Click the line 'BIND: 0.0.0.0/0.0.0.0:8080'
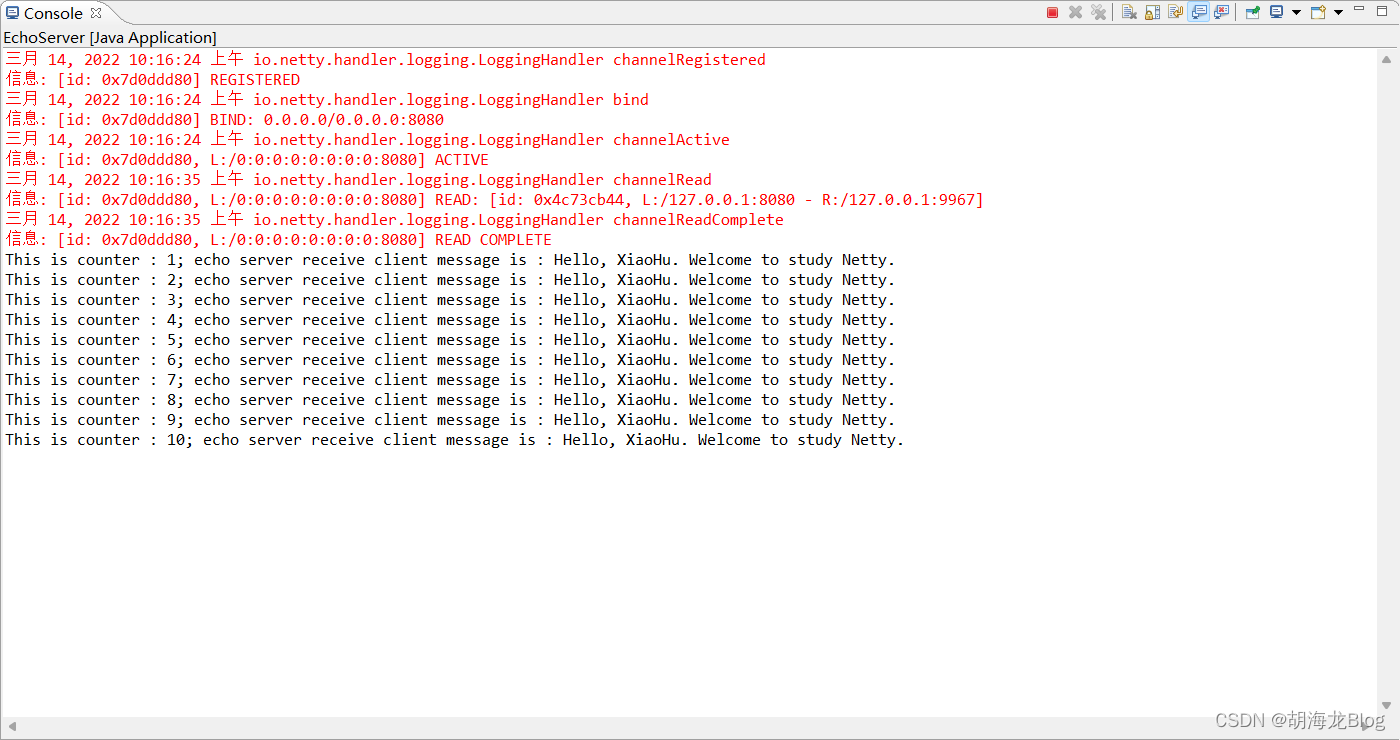 (x=225, y=120)
